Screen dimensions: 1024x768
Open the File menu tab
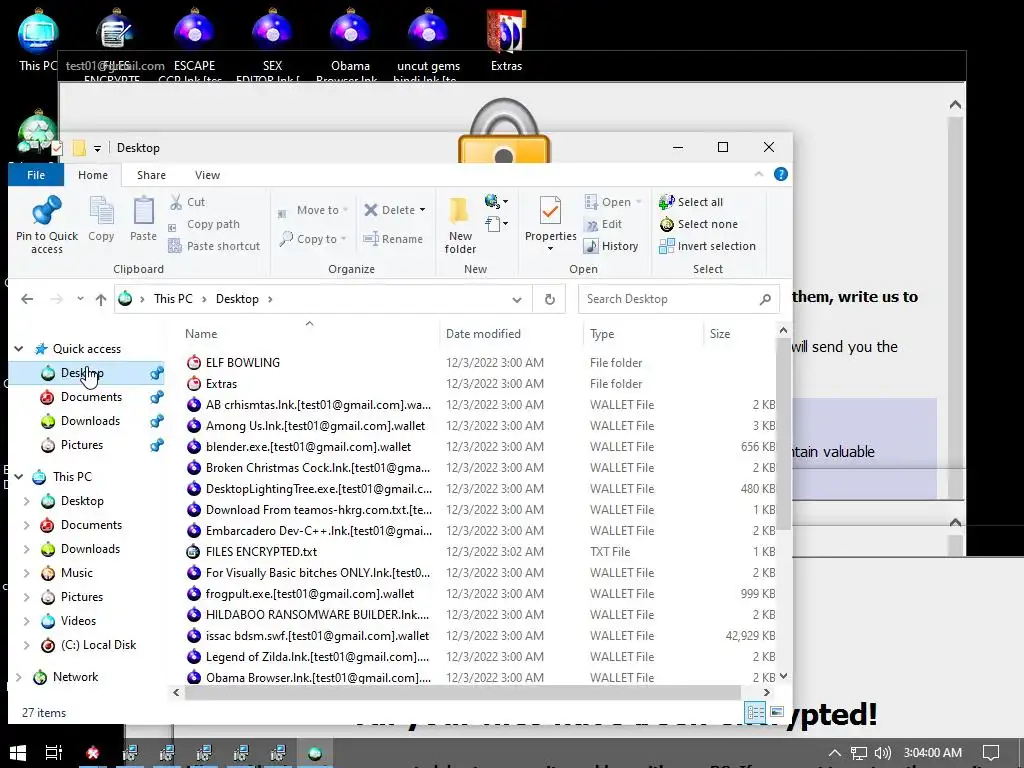(x=36, y=175)
